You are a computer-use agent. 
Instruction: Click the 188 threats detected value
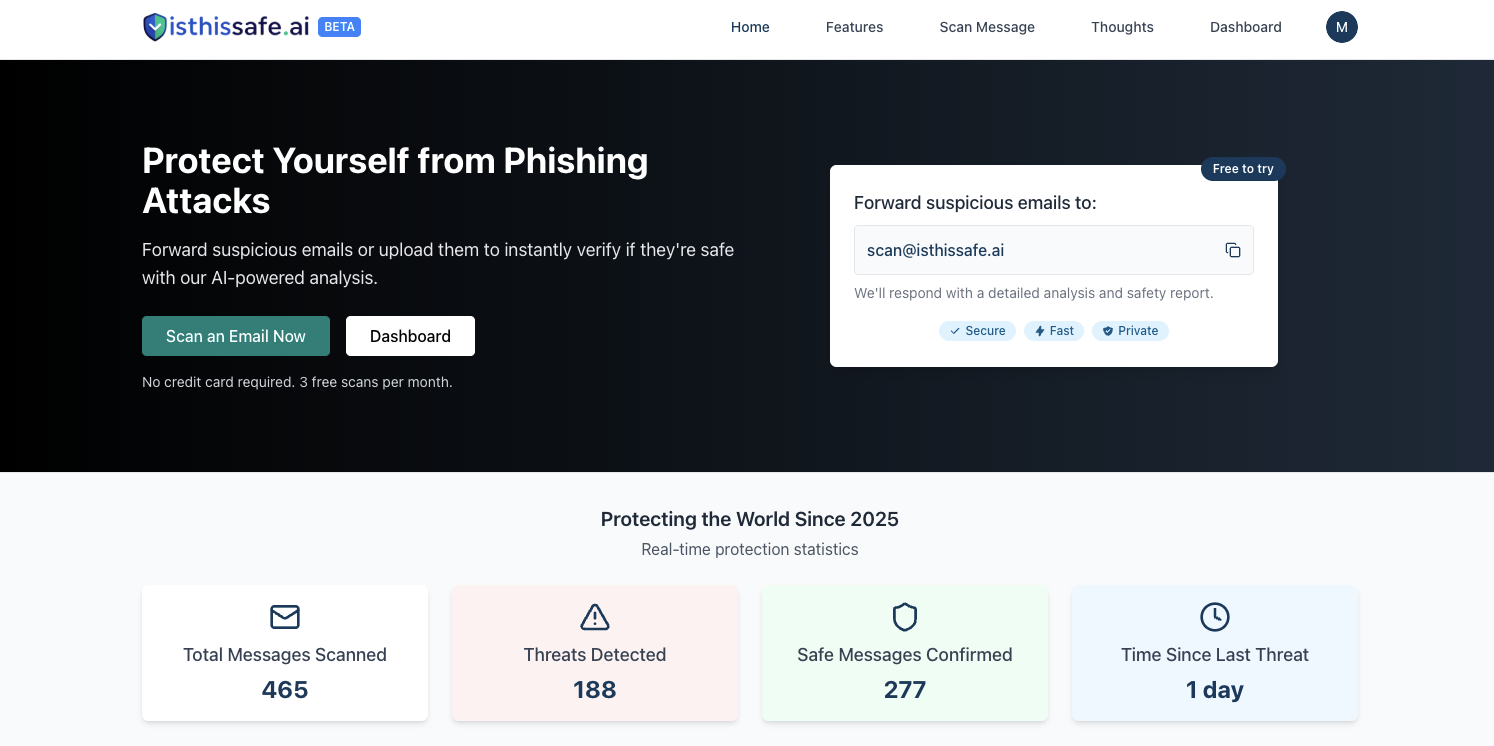click(595, 690)
